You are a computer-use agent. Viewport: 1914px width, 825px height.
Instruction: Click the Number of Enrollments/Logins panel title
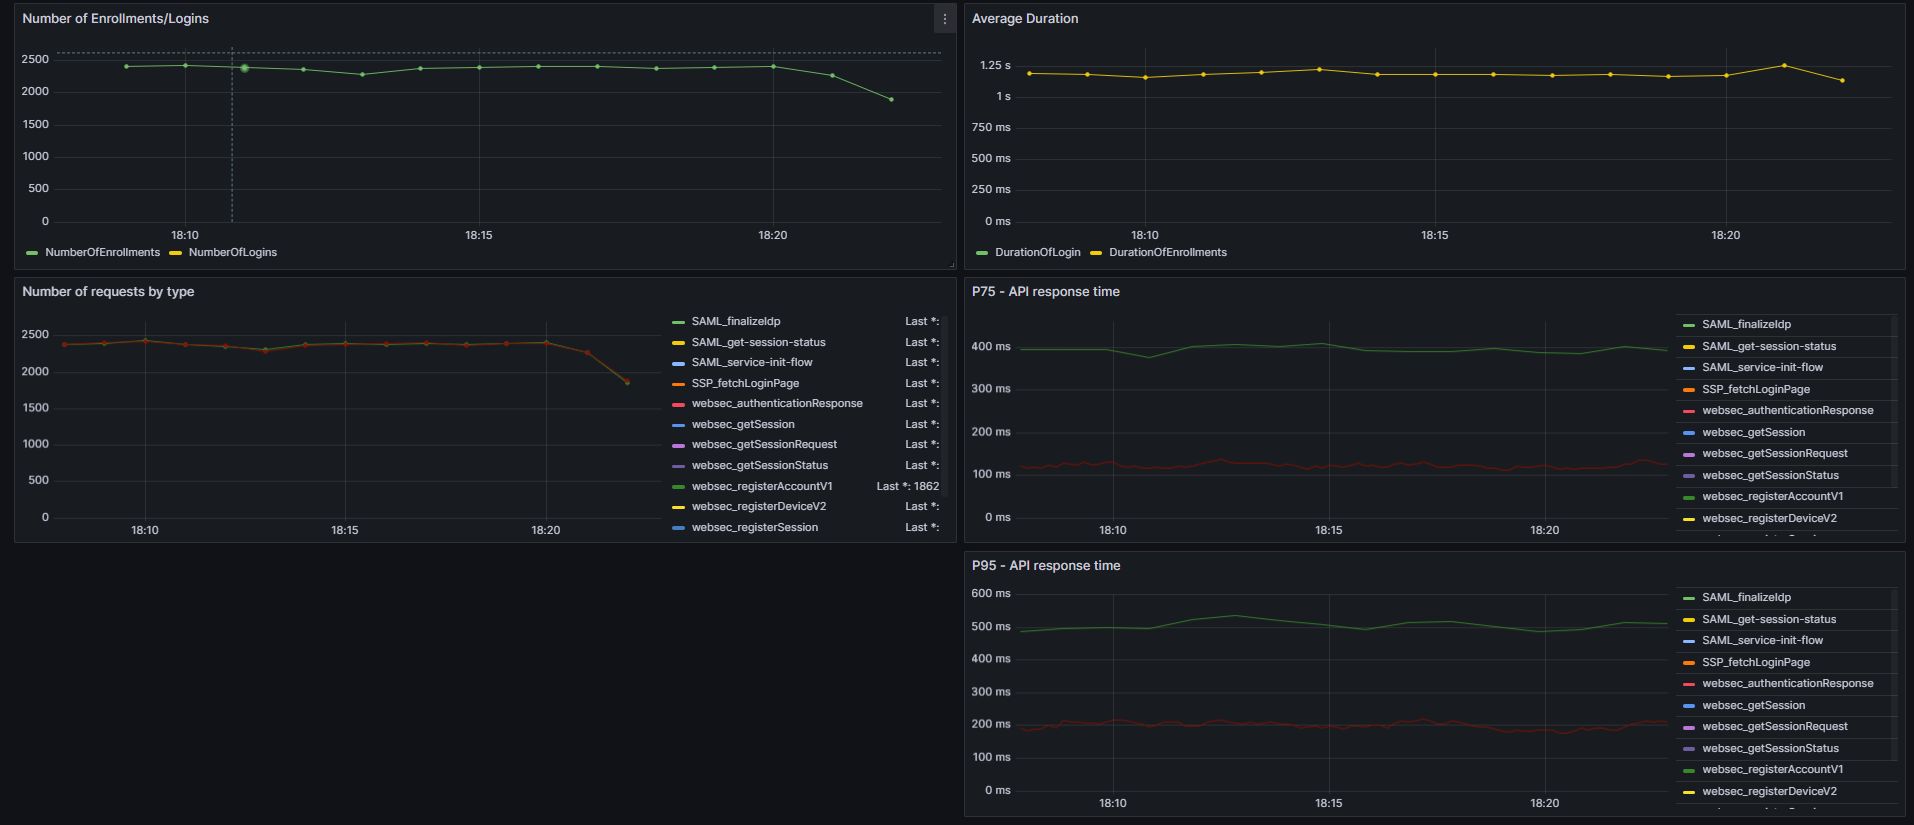click(x=115, y=19)
